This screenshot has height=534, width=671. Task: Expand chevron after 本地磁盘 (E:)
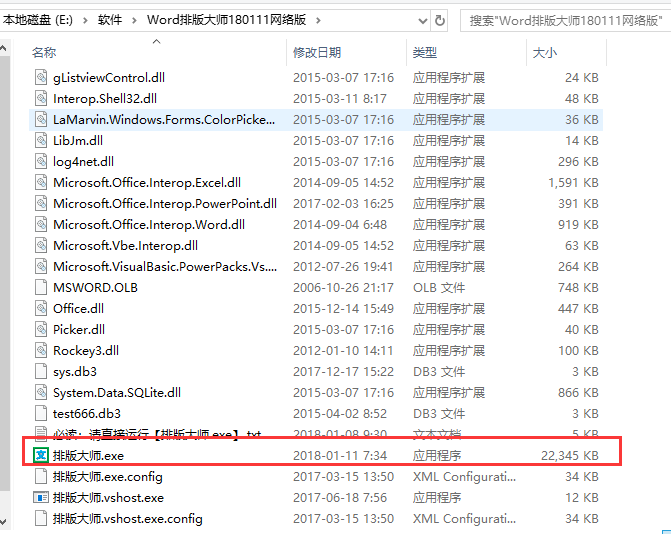click(85, 20)
